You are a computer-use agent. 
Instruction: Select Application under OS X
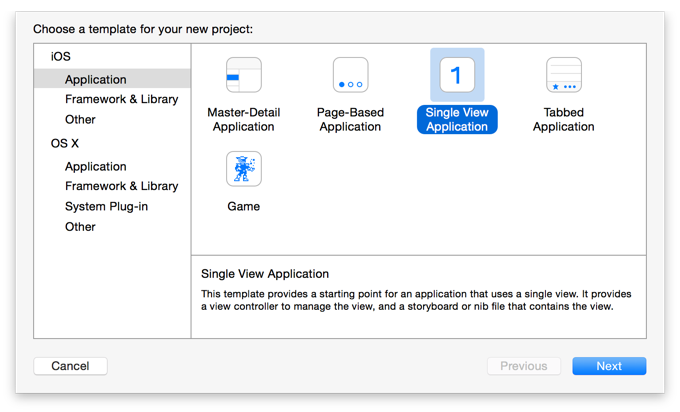click(x=96, y=167)
